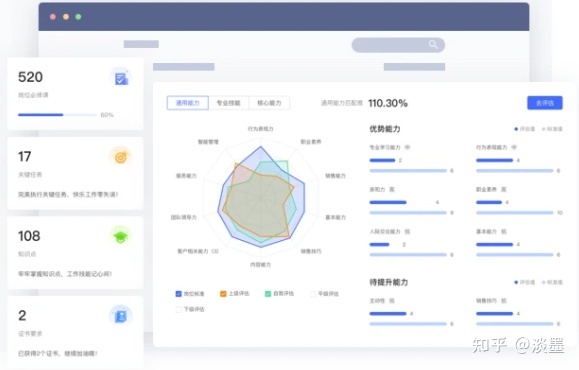The width and height of the screenshot is (579, 370).
Task: Click the magnifier icon in search bar
Action: (x=433, y=45)
